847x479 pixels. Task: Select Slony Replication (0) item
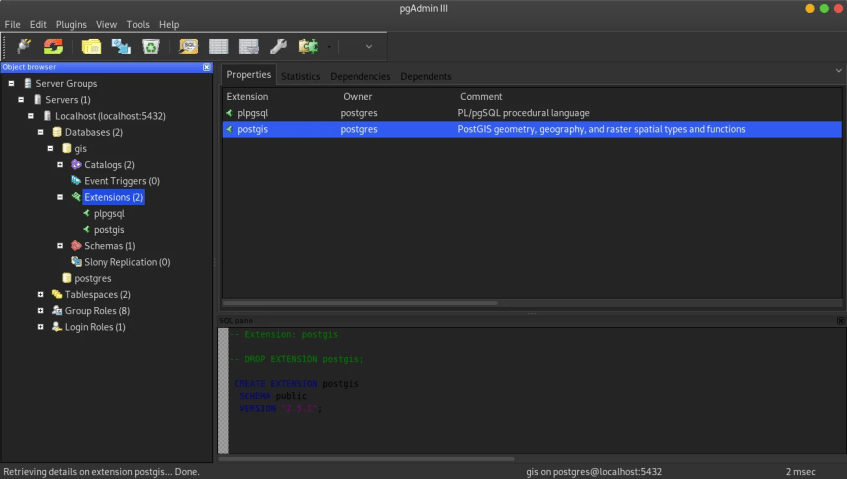[x=127, y=262]
